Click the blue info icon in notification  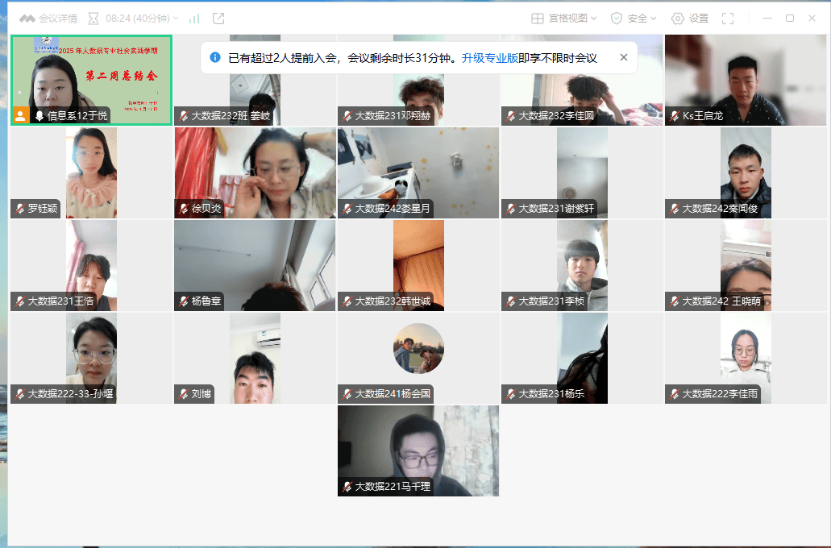point(215,58)
